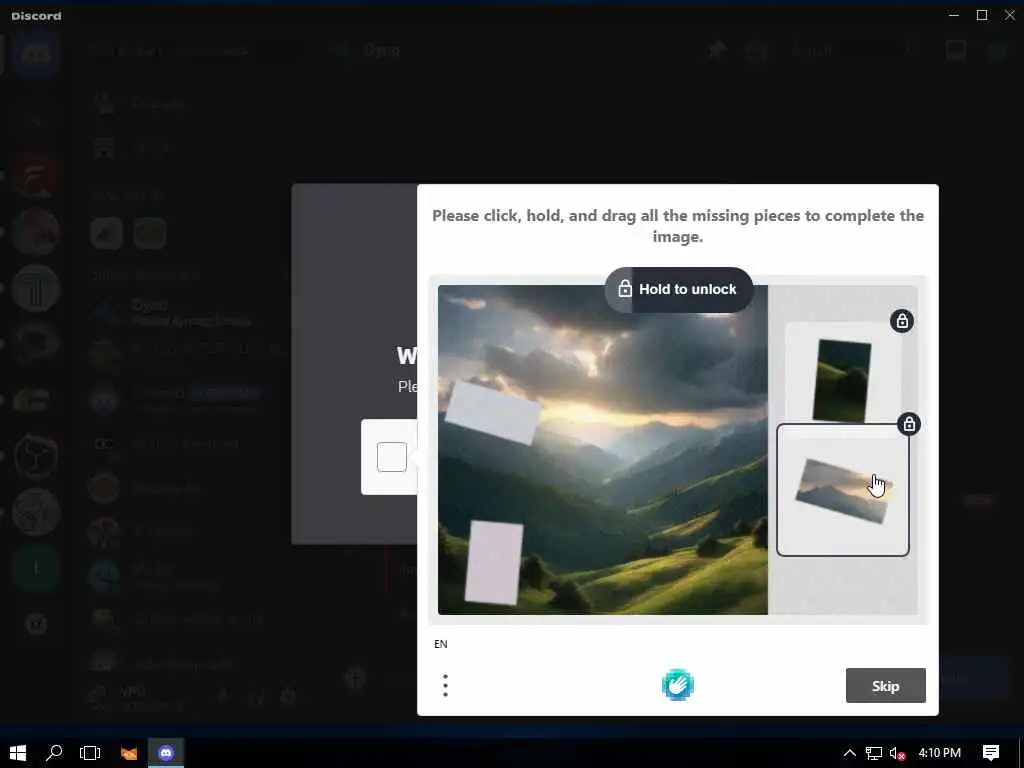Toggle deafen headphones in Discord user panel
Screen dimensions: 1024x768
click(256, 696)
